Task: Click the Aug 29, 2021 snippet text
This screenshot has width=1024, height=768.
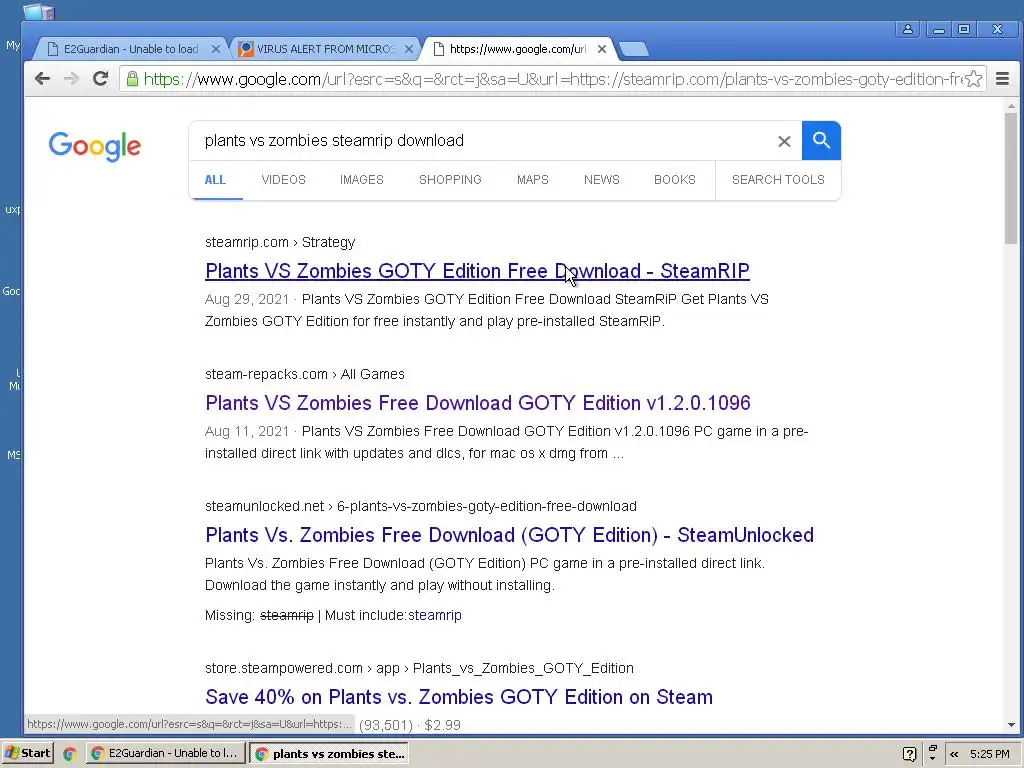Action: tap(247, 299)
